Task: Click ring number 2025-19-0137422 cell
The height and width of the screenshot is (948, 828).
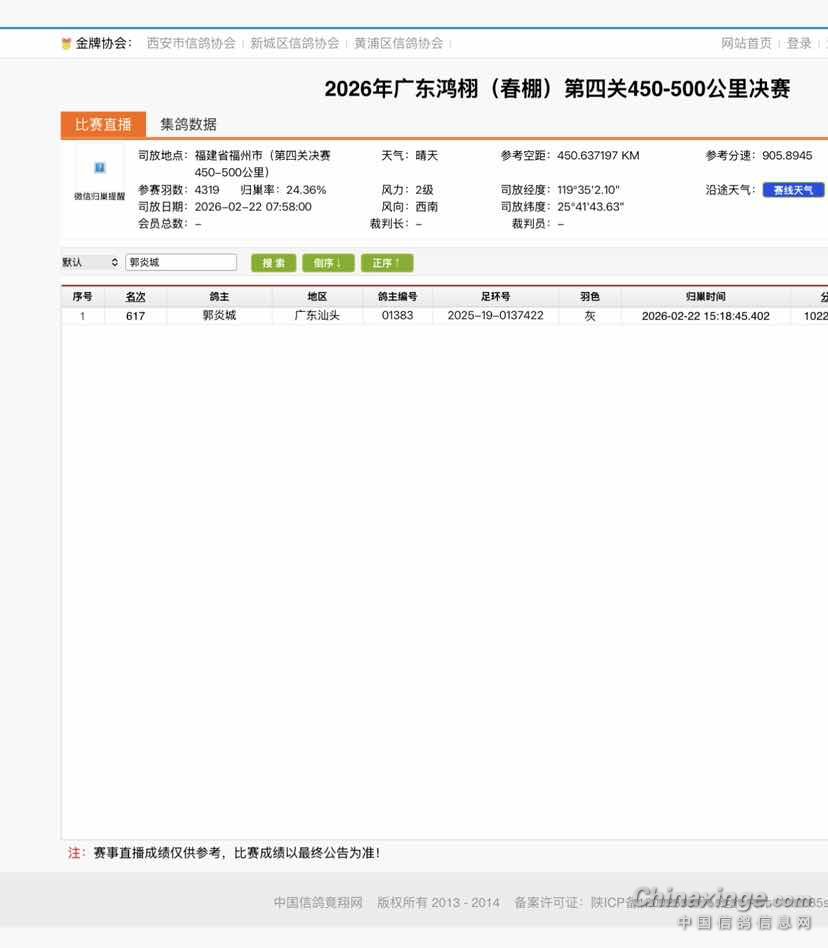Action: [x=495, y=316]
